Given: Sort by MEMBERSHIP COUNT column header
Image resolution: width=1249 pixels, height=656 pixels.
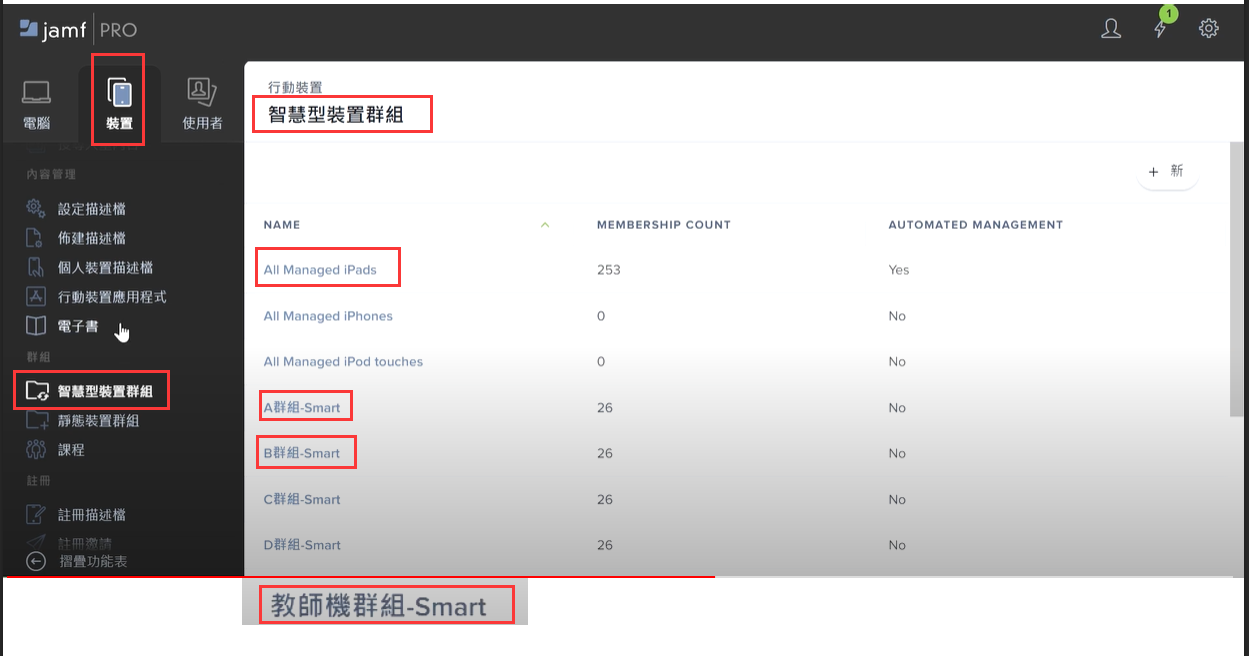Looking at the screenshot, I should coord(664,225).
